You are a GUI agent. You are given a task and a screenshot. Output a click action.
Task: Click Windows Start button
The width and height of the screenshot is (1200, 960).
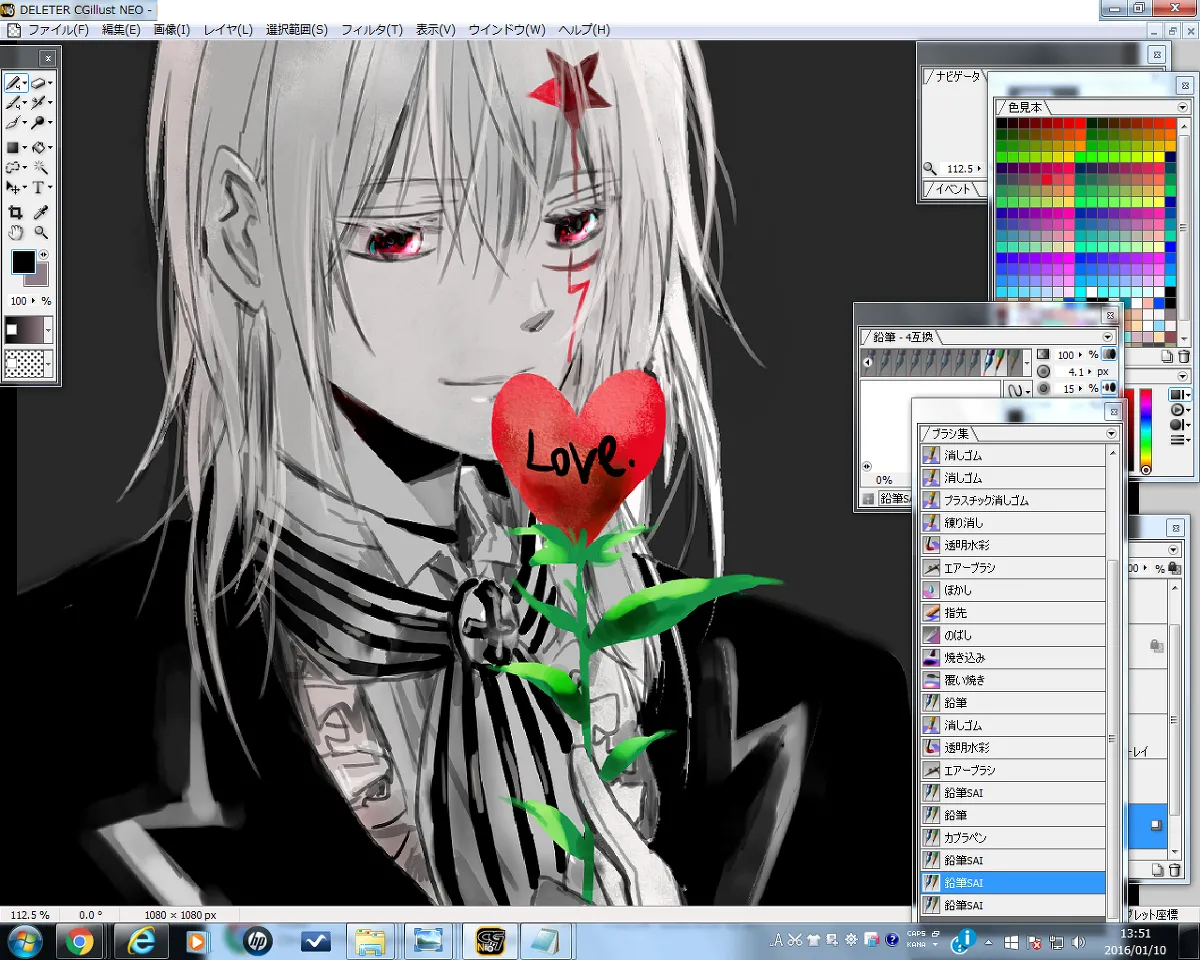pyautogui.click(x=24, y=941)
